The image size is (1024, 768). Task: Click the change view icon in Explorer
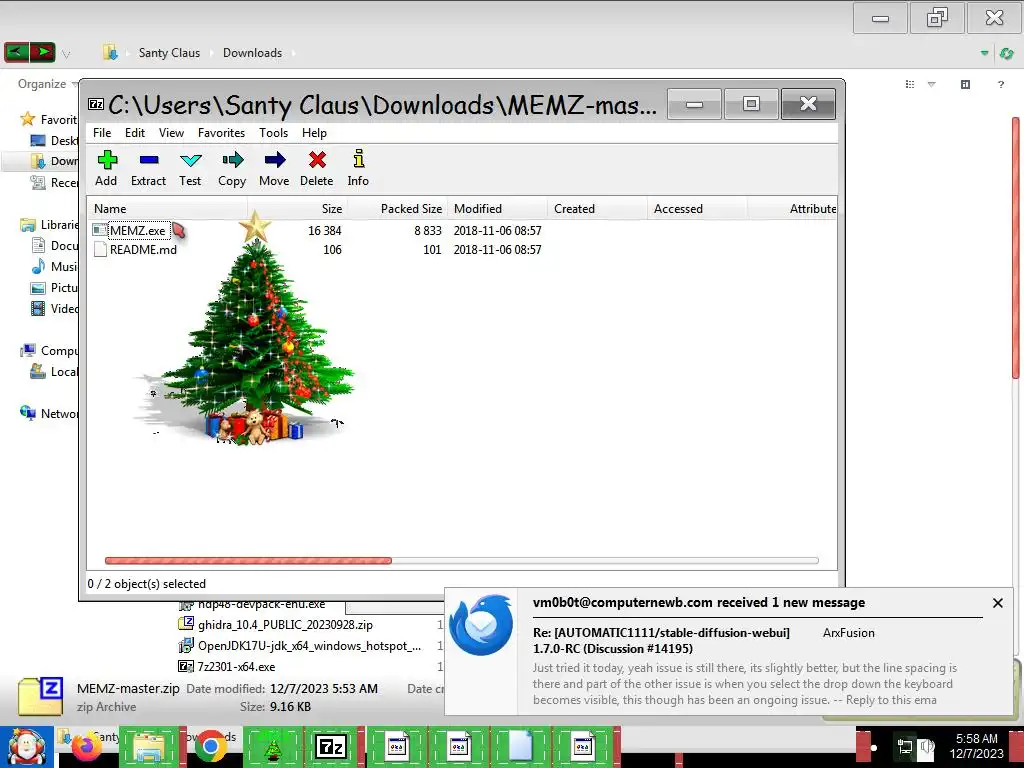point(910,84)
